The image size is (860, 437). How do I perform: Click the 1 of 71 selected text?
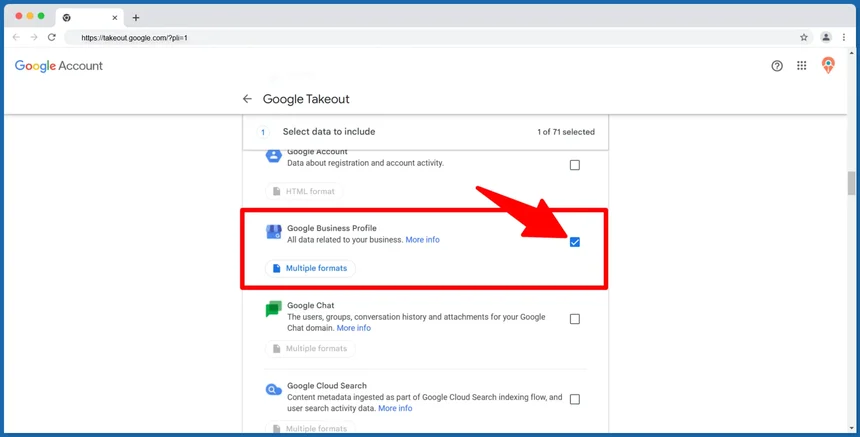pos(565,132)
